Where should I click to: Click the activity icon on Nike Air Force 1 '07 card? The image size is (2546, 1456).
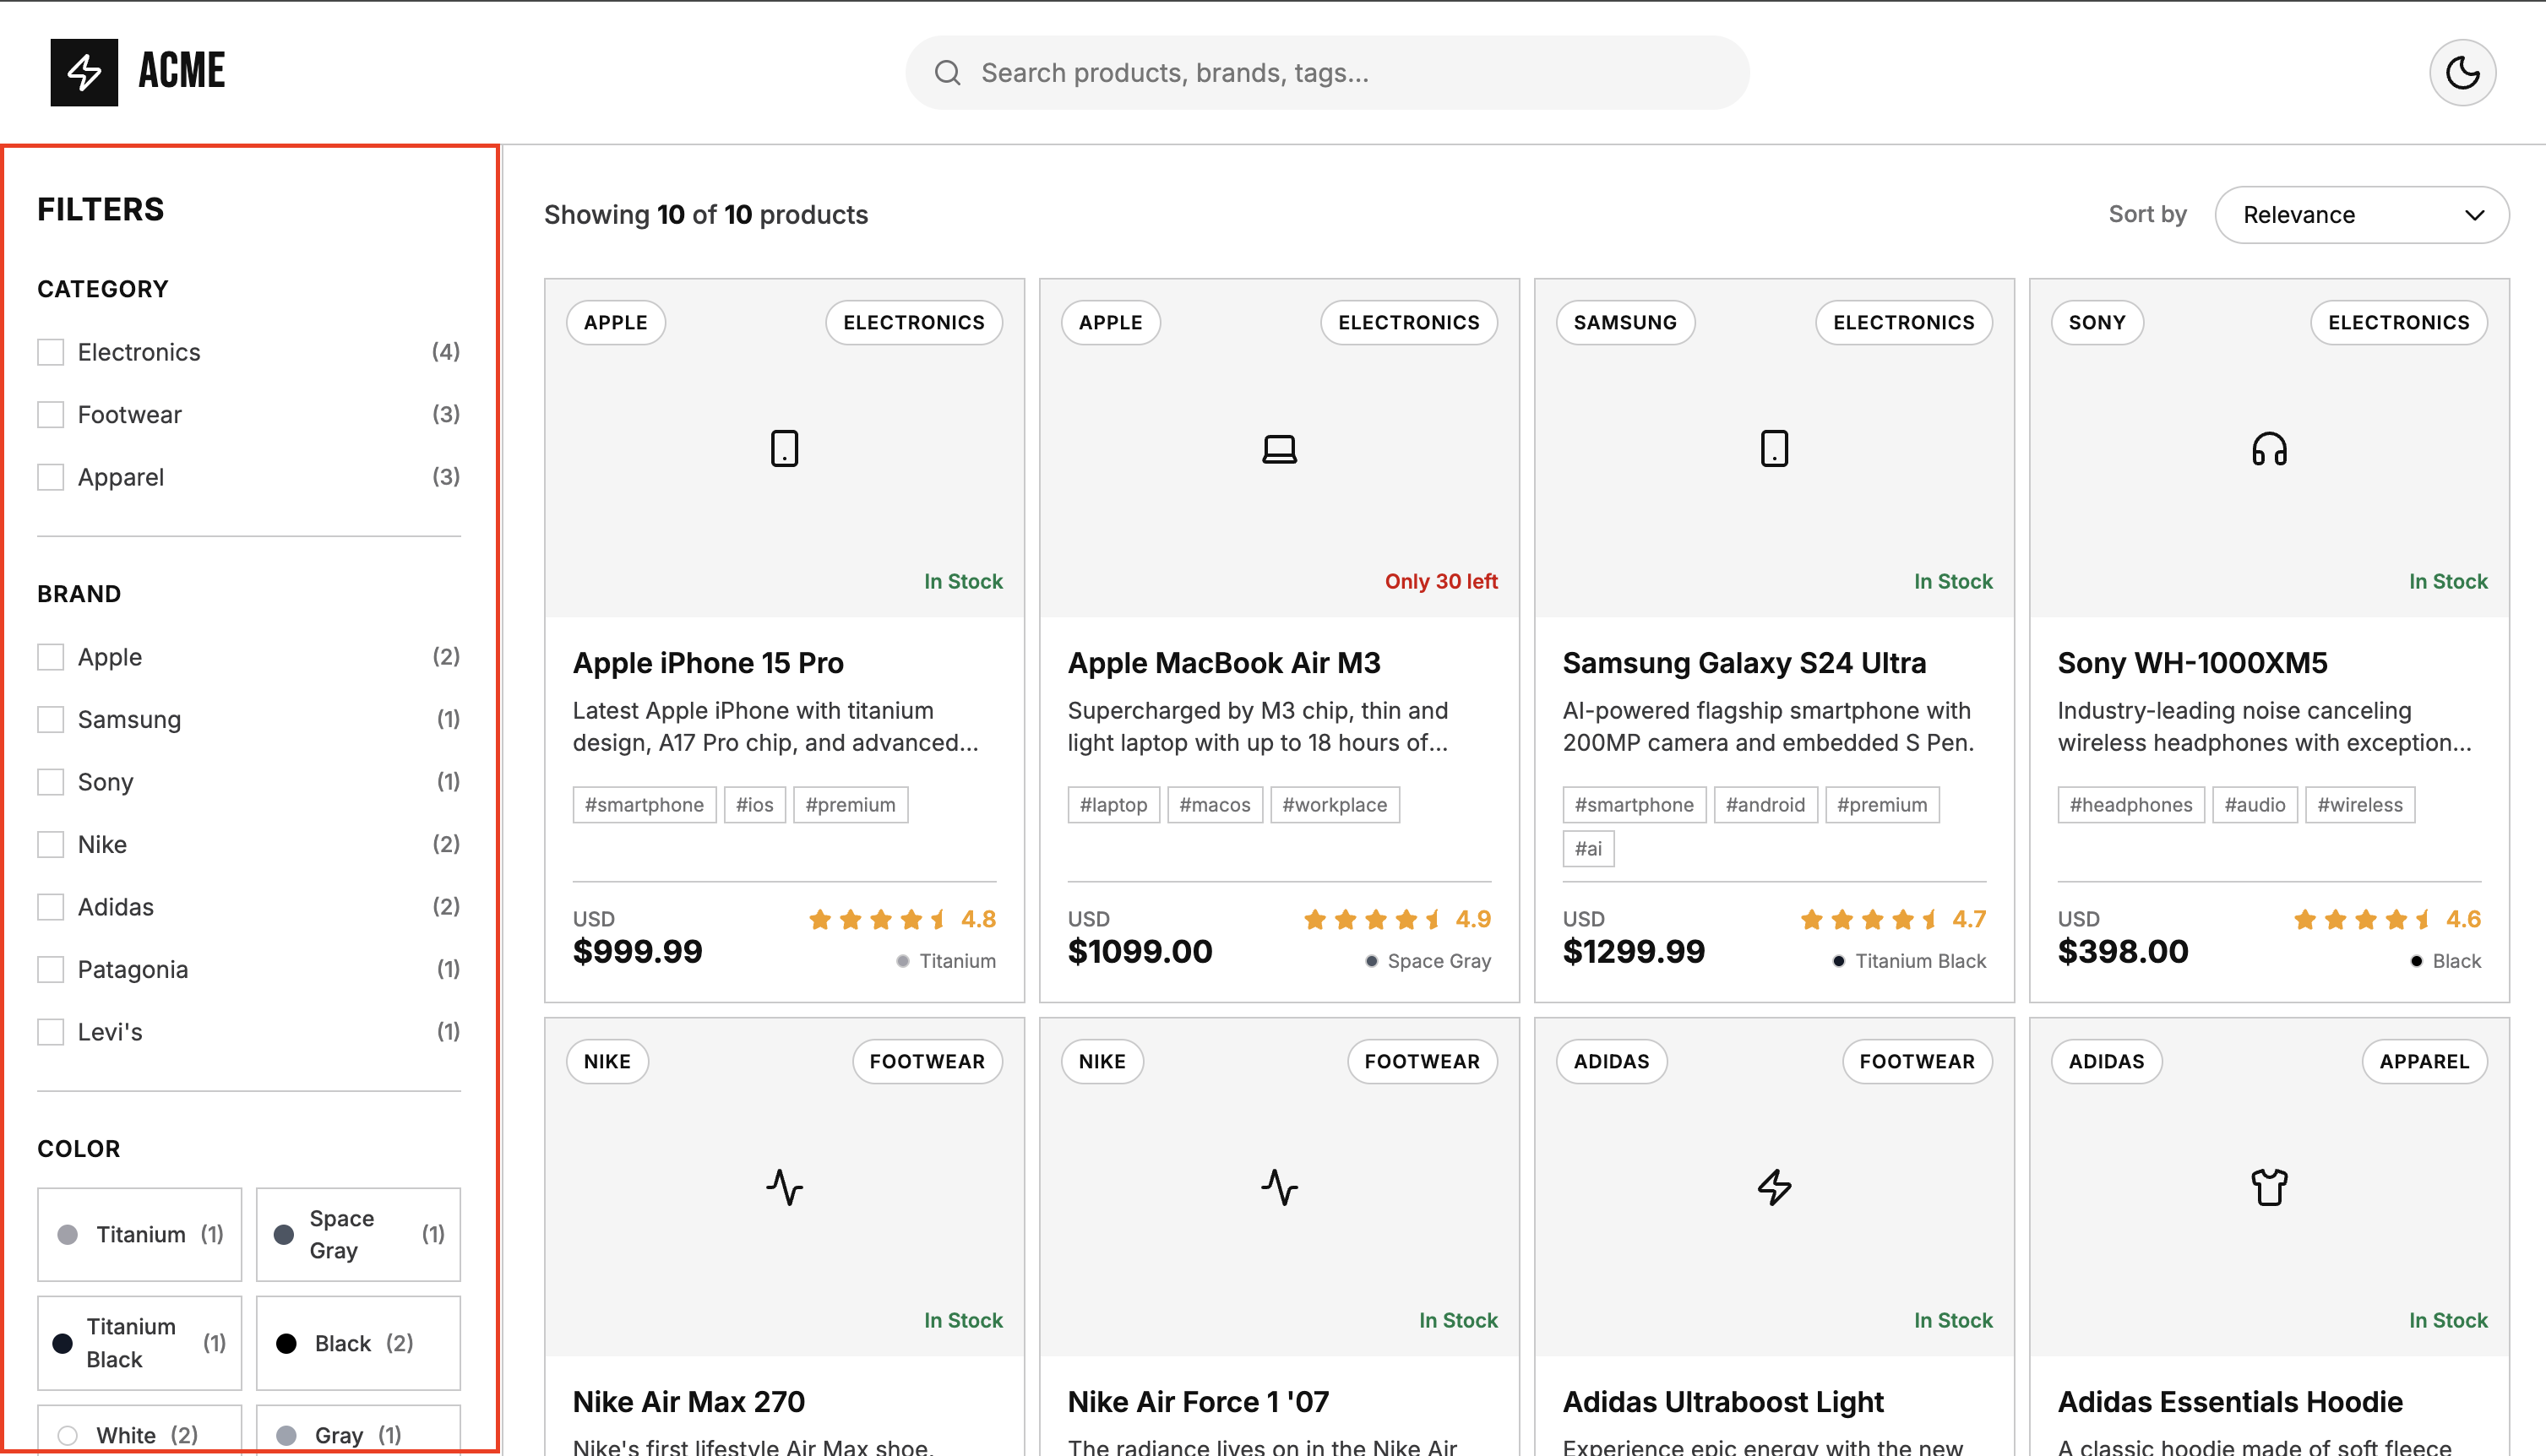click(1279, 1187)
